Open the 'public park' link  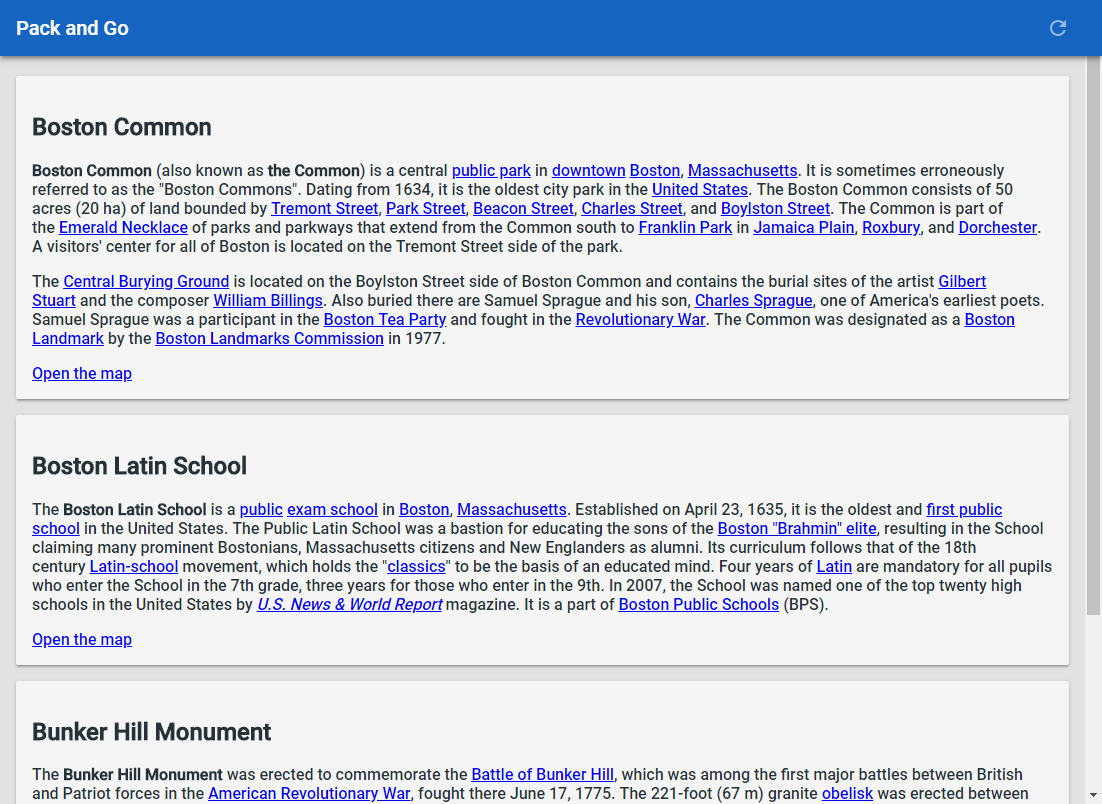point(491,171)
